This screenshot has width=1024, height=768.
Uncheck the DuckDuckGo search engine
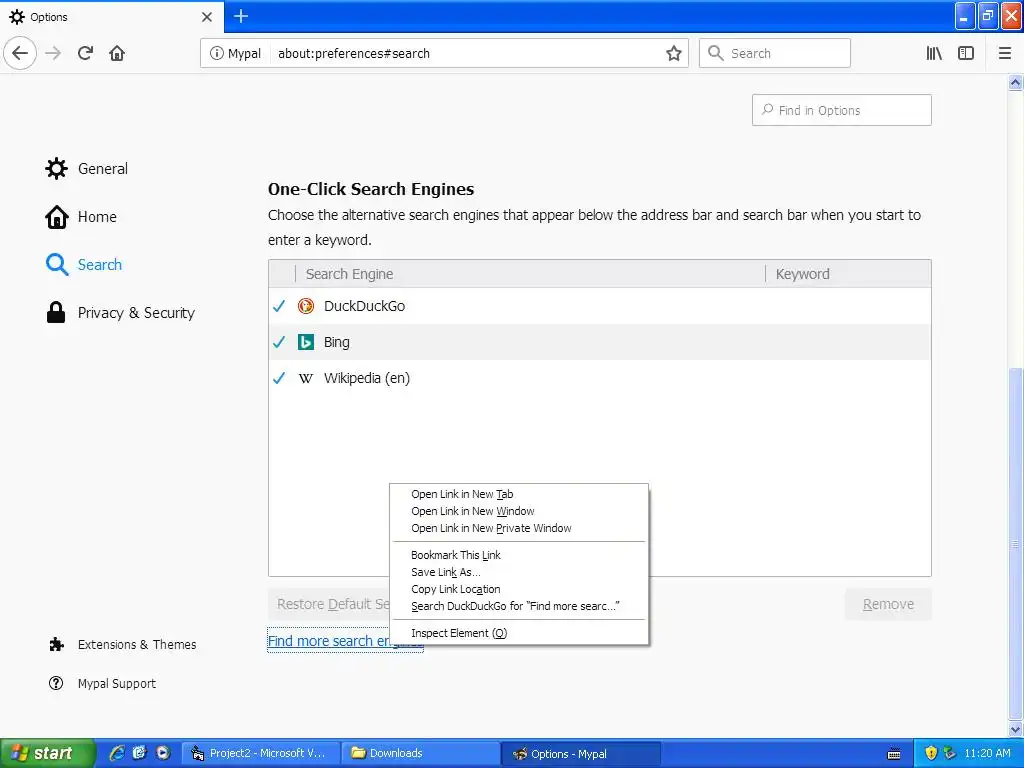pos(280,306)
